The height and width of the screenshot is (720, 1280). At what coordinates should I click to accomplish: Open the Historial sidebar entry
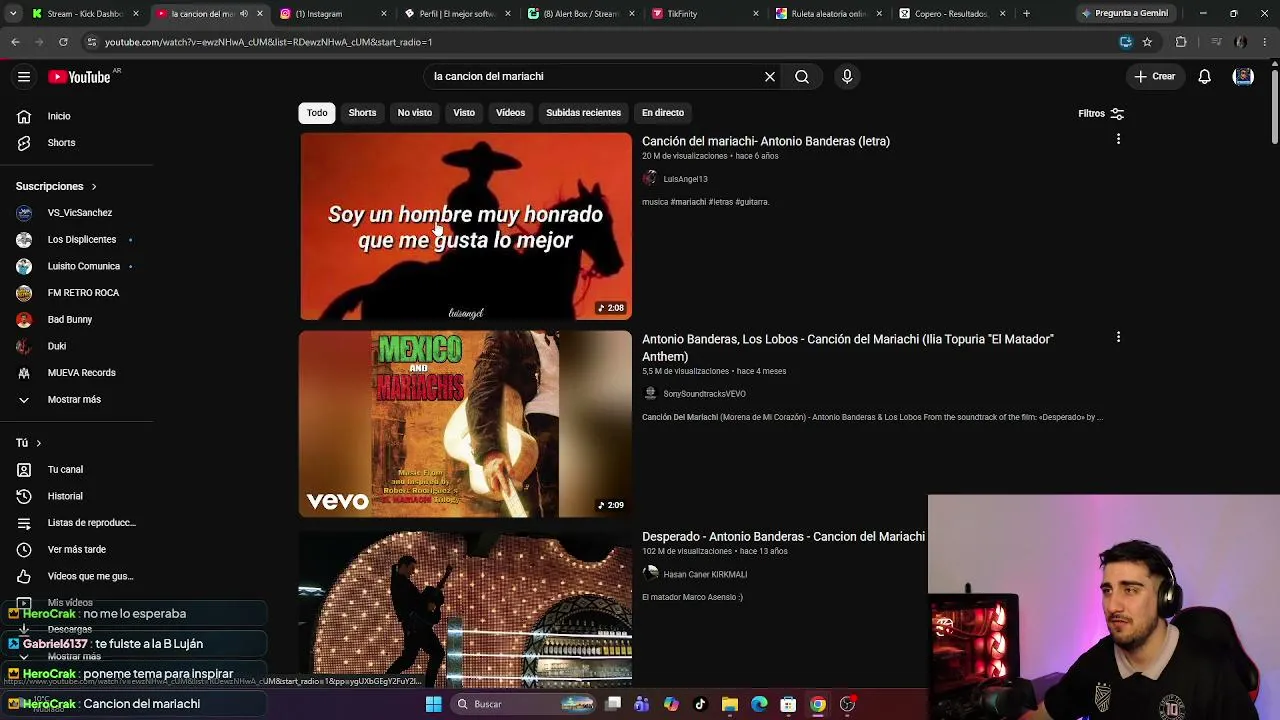click(65, 496)
